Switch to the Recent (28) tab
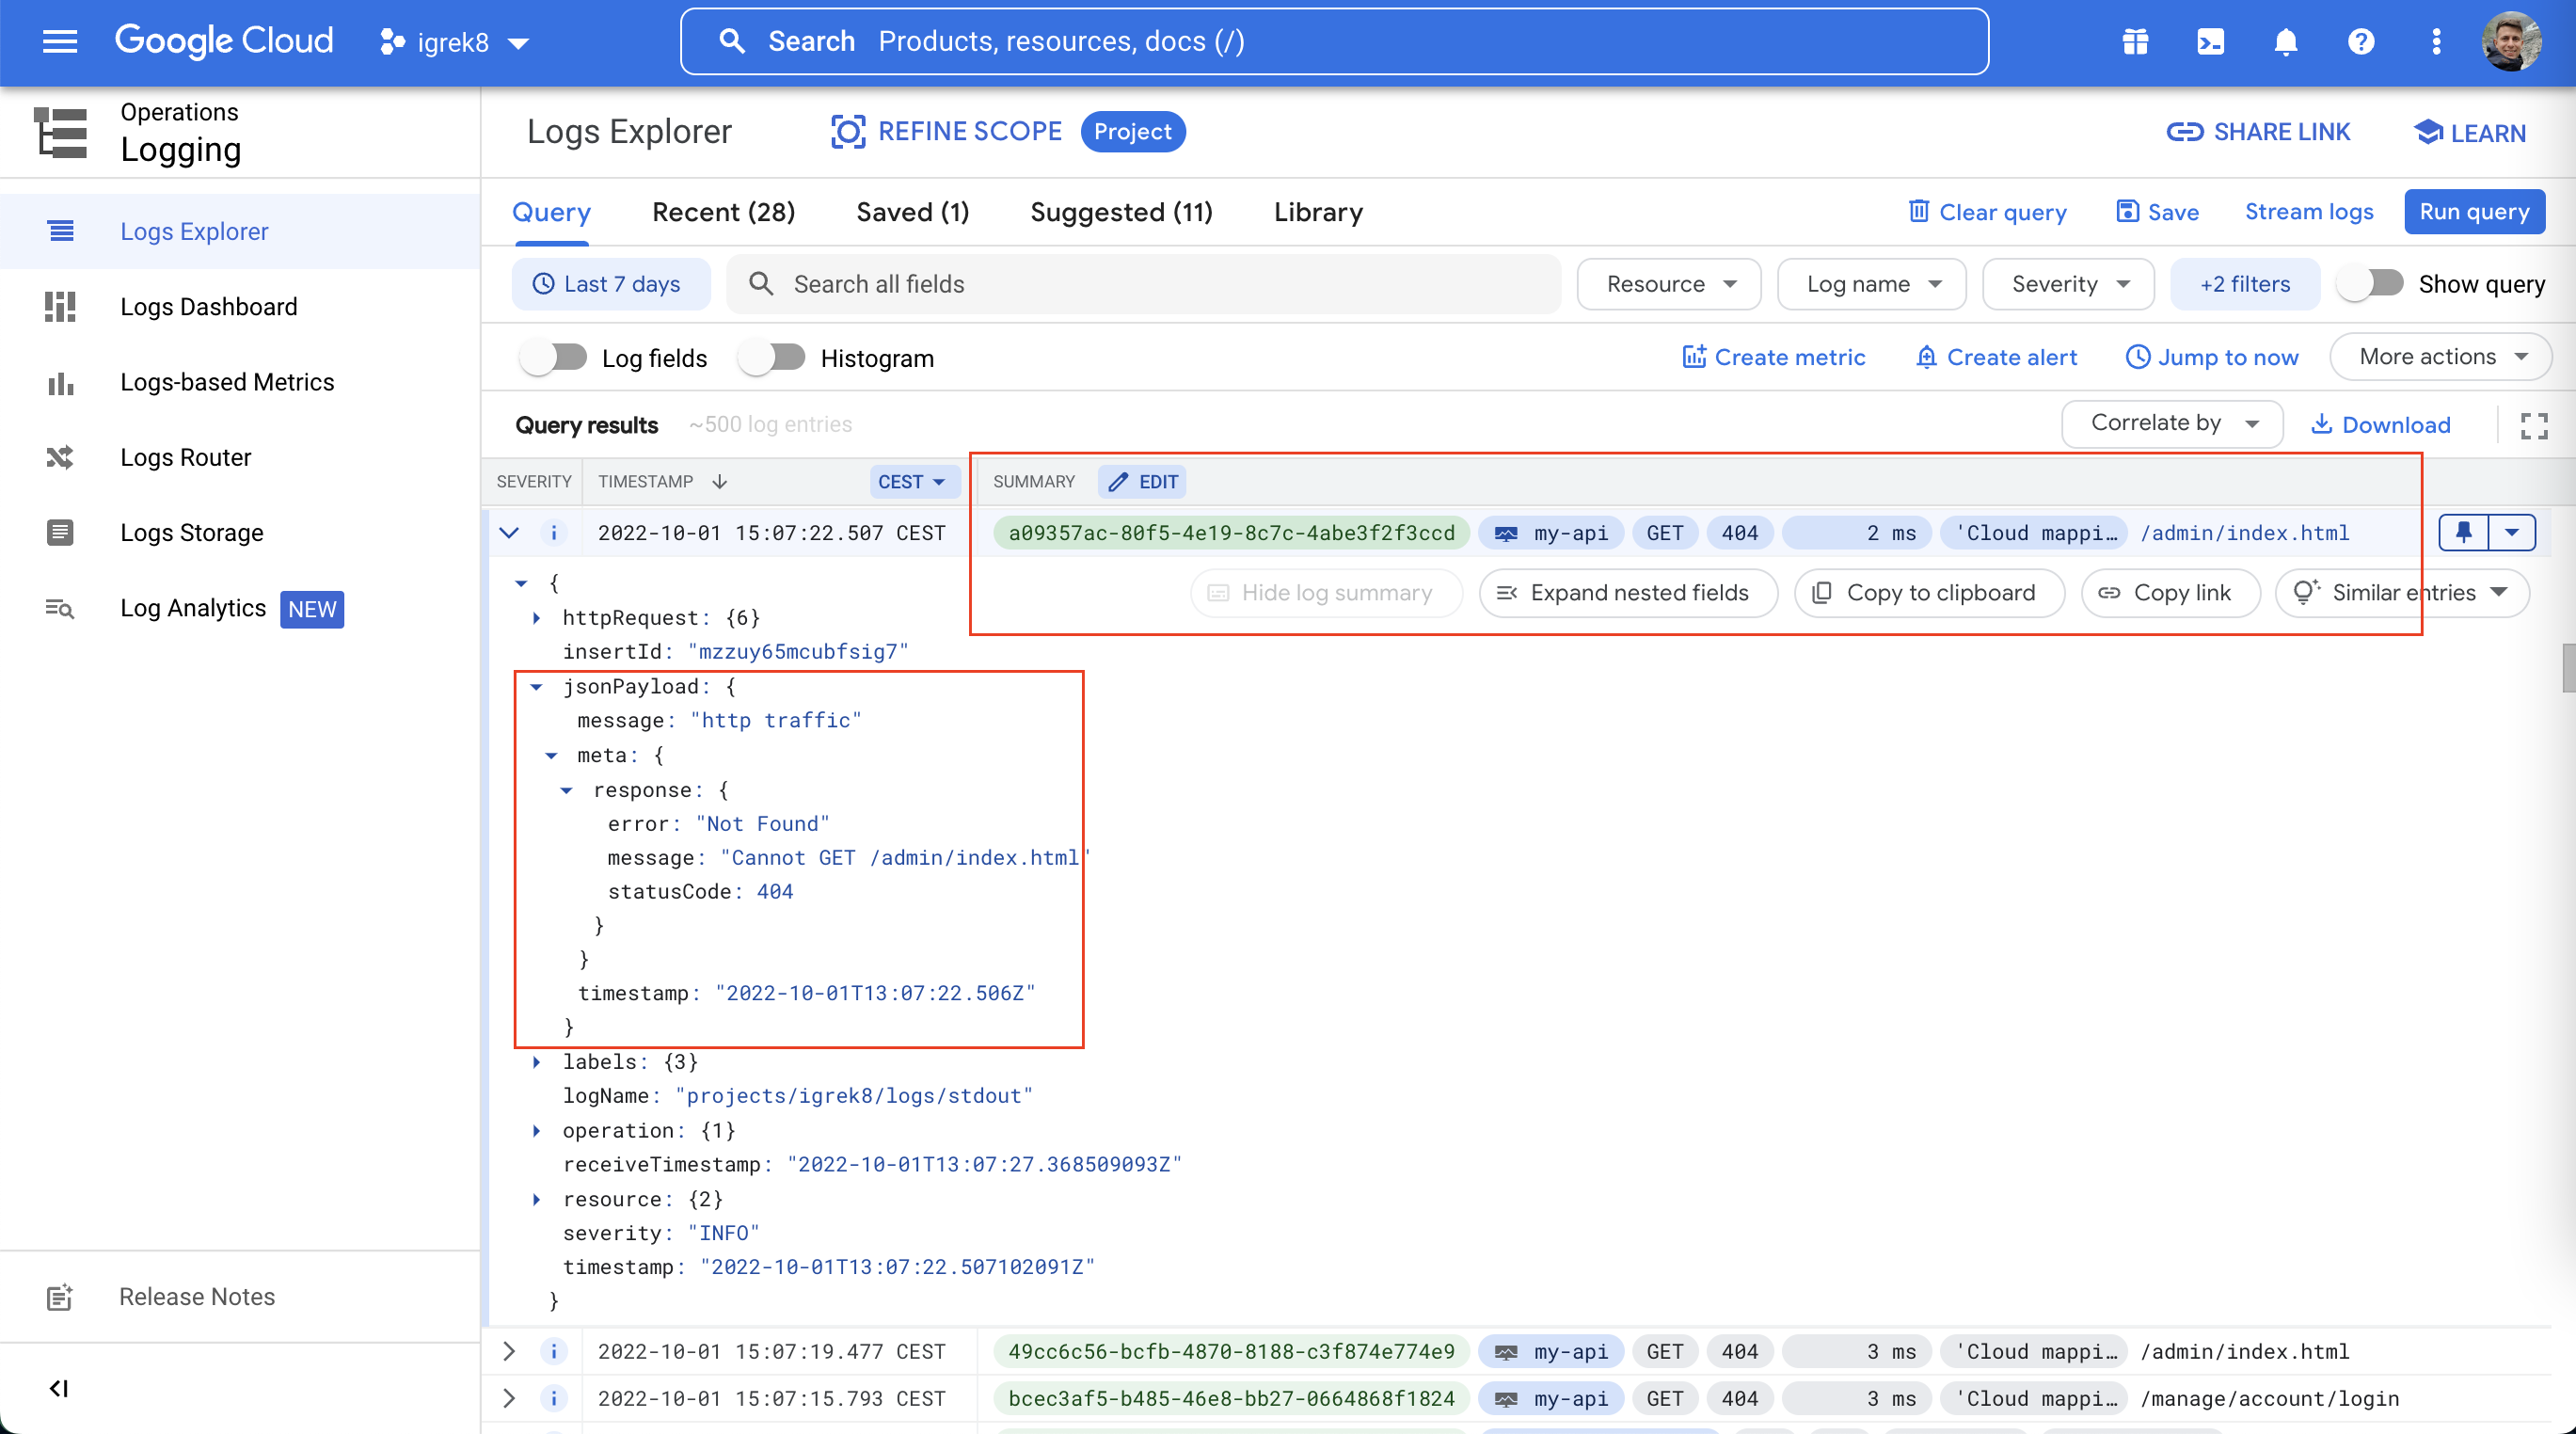Viewport: 2576px width, 1434px height. coord(723,212)
